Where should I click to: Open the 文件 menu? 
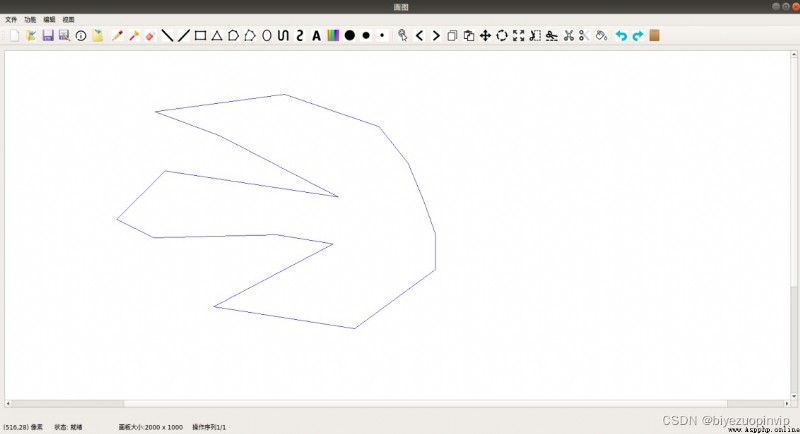pos(11,19)
